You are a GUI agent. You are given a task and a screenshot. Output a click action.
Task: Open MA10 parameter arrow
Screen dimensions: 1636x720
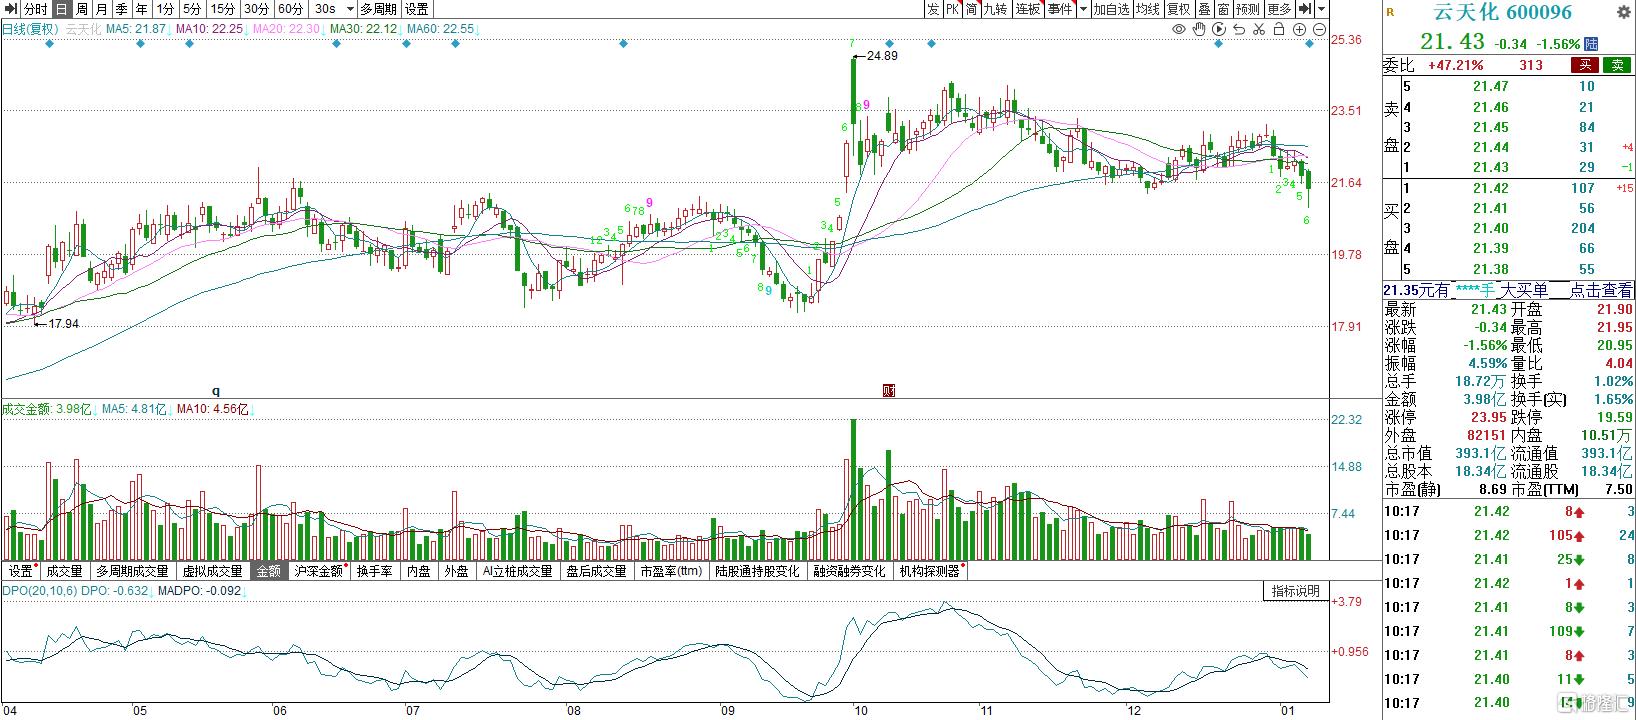pos(248,29)
